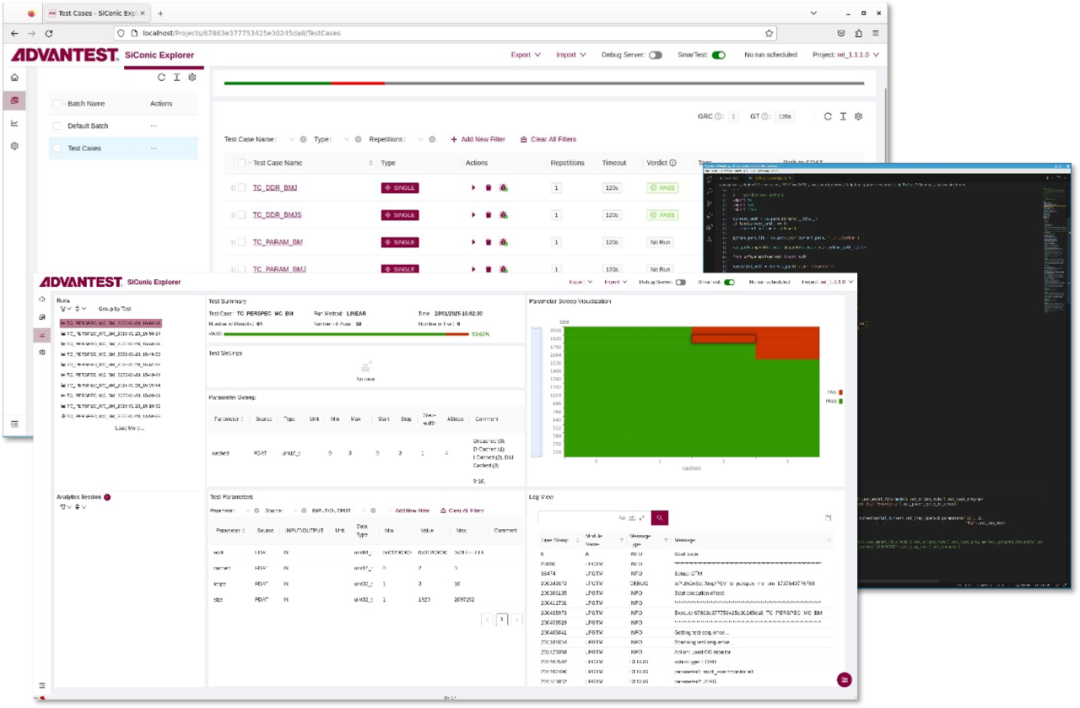1080x708 pixels.
Task: Open the Export dropdown in back window
Action: click(x=526, y=55)
